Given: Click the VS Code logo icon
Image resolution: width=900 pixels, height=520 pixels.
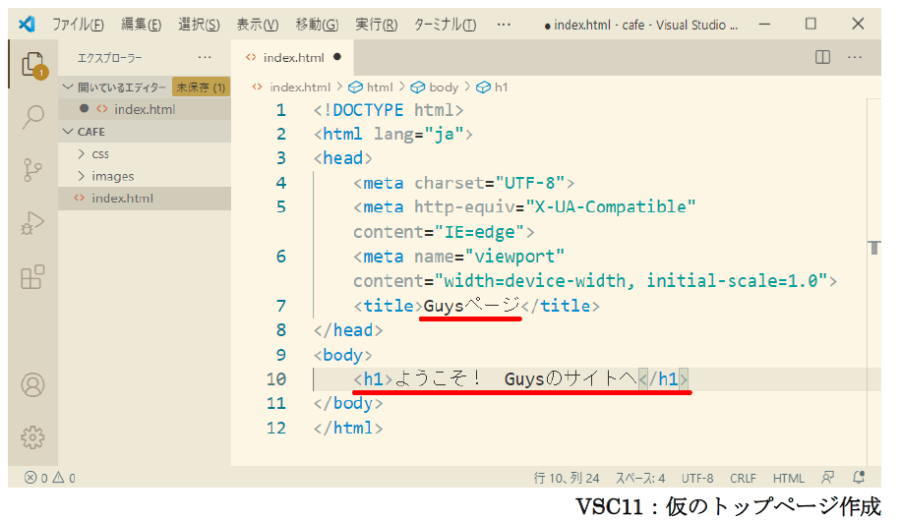Looking at the screenshot, I should tap(26, 24).
